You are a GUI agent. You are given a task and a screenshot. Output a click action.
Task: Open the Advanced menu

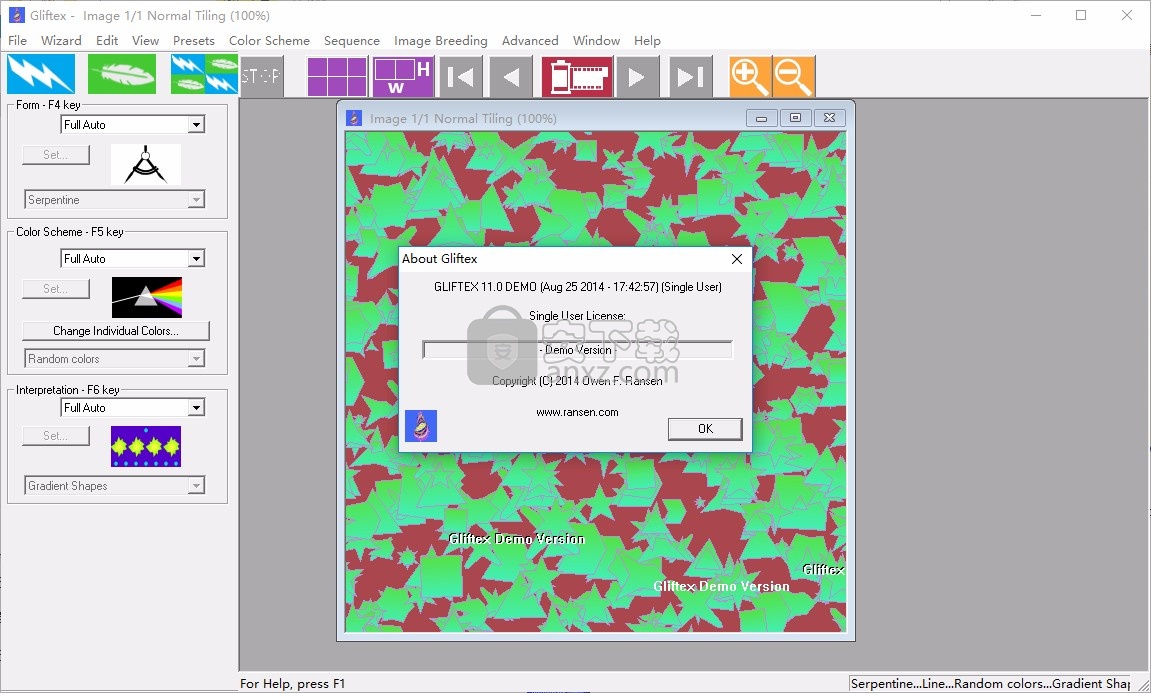coord(530,40)
